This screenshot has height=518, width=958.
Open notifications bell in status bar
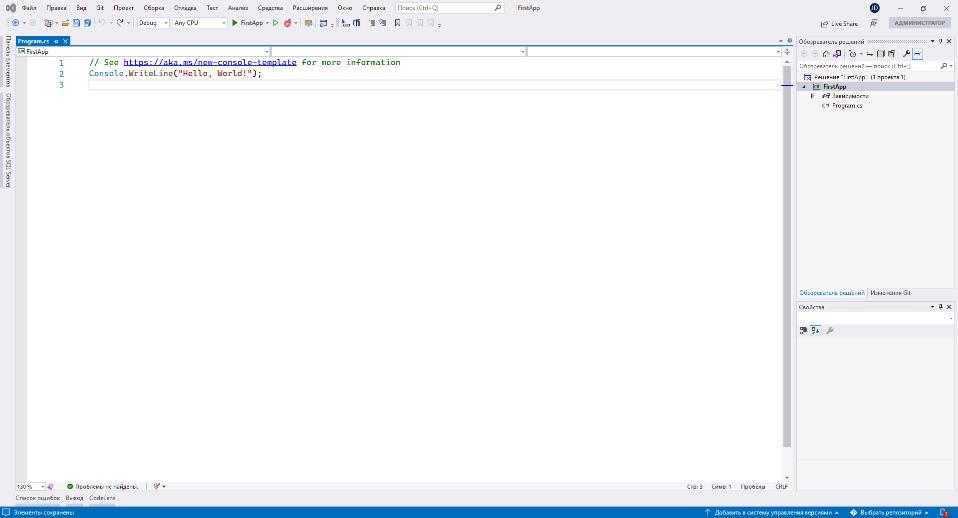click(944, 512)
